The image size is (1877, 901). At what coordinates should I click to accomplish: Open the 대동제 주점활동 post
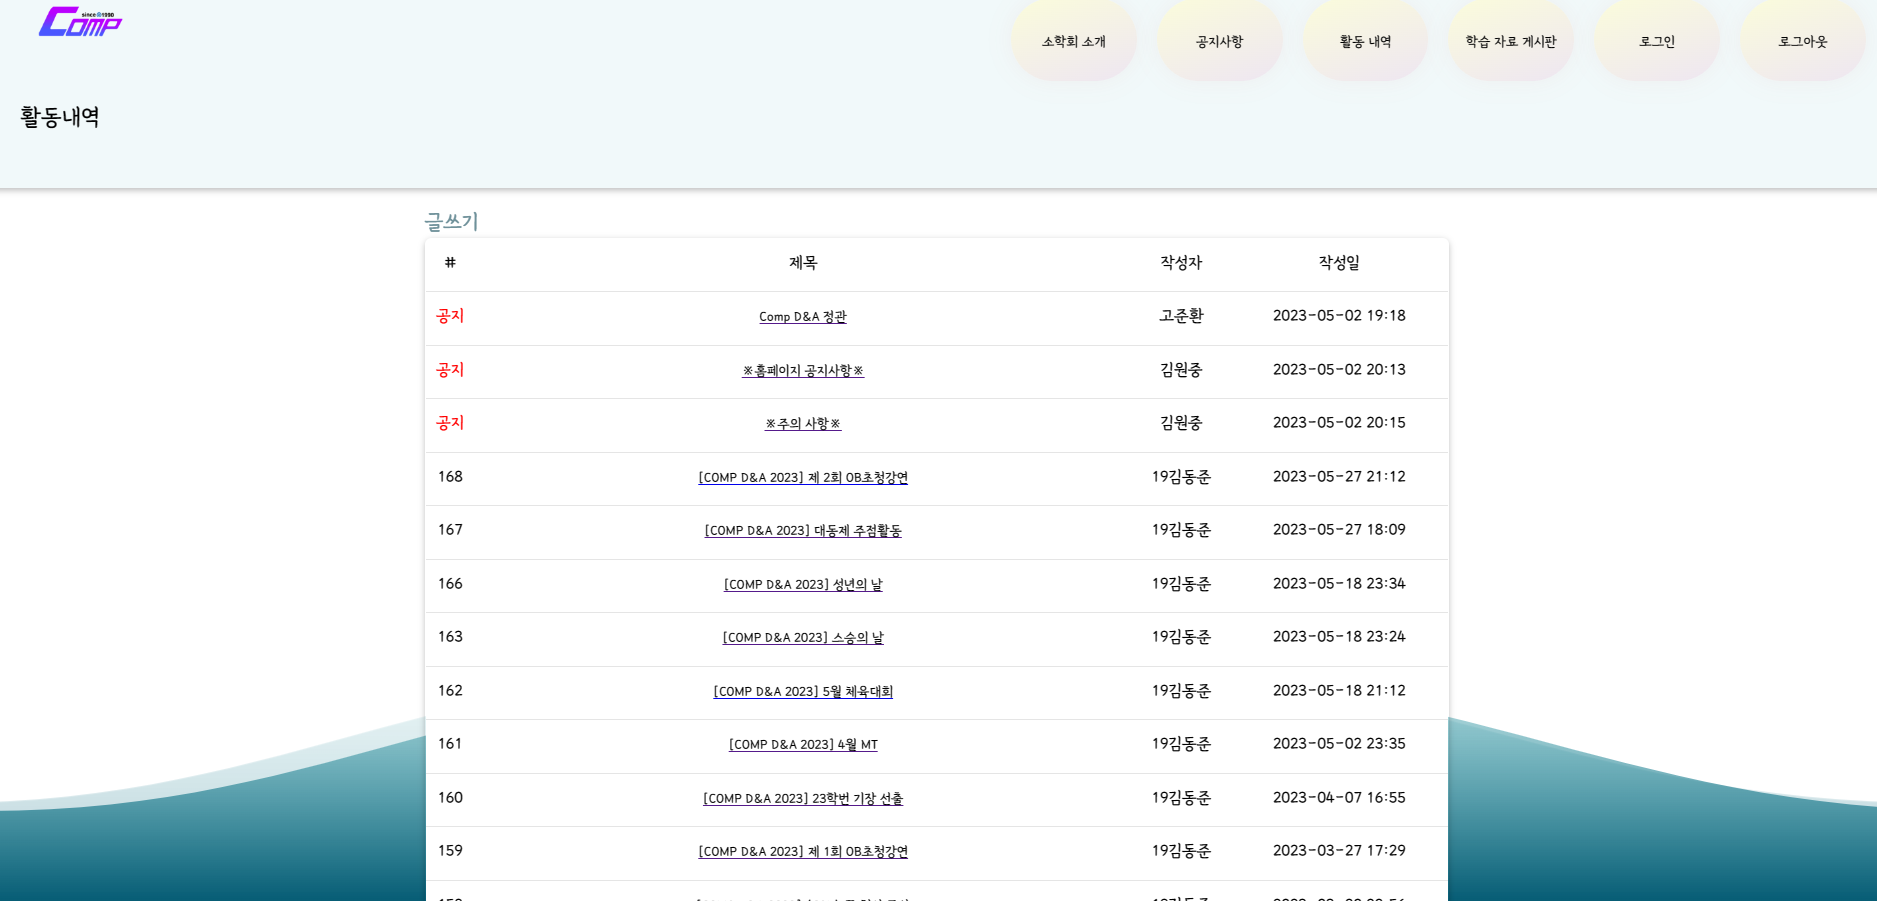coord(802,531)
